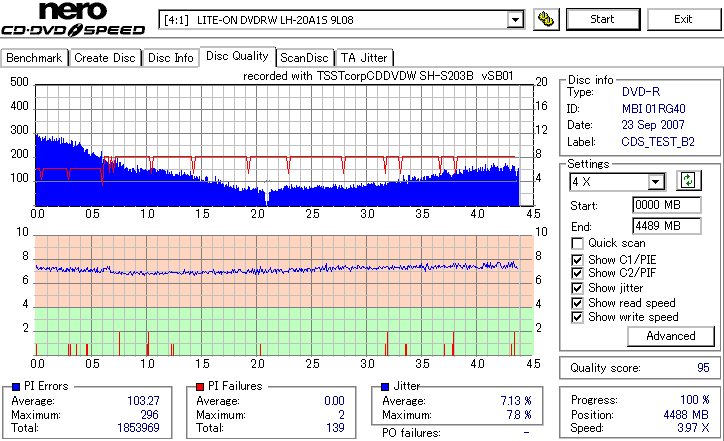The width and height of the screenshot is (724, 441).
Task: Click the blue PI Errors legend square
Action: 16,387
